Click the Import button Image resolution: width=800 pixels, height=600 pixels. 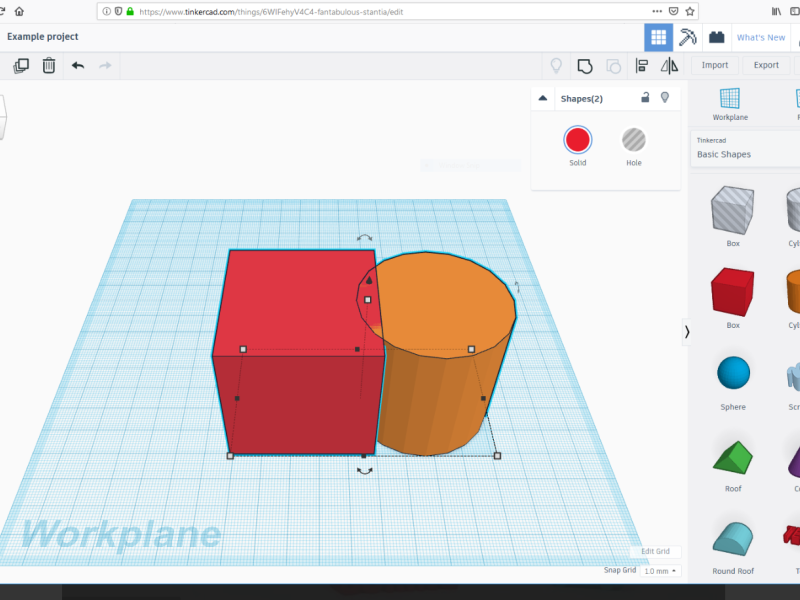pos(714,65)
